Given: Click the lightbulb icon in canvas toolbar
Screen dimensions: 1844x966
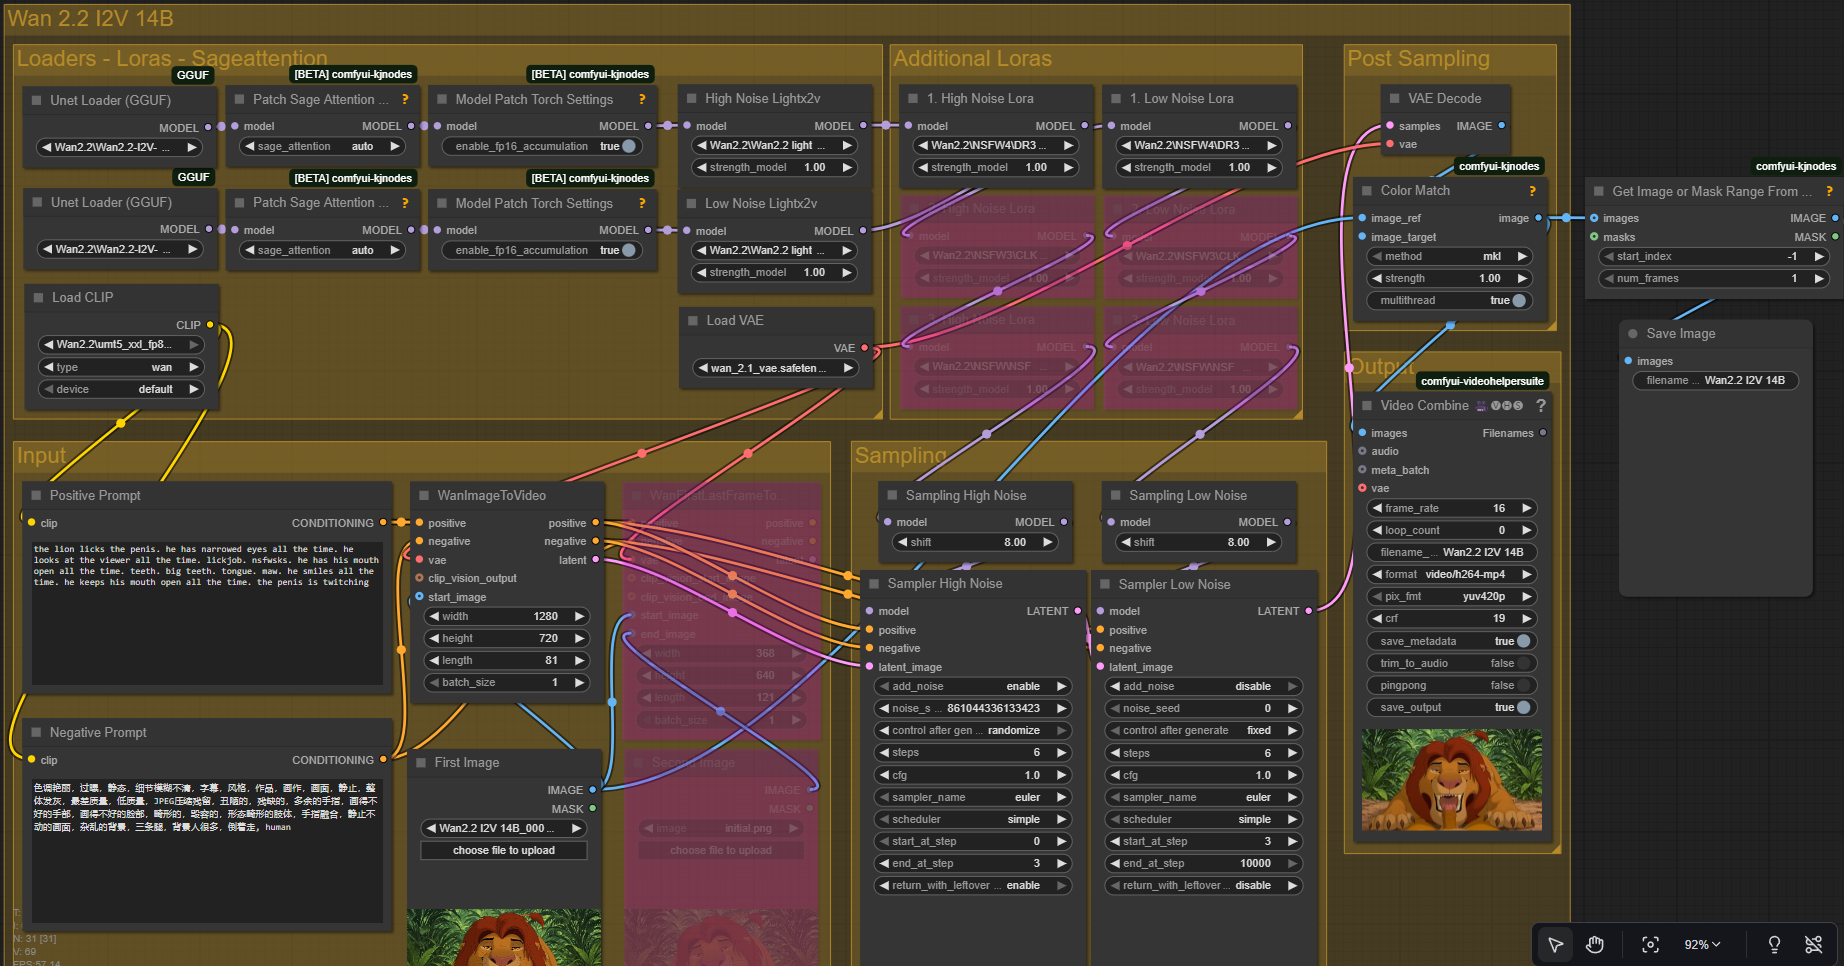Looking at the screenshot, I should tap(1774, 944).
